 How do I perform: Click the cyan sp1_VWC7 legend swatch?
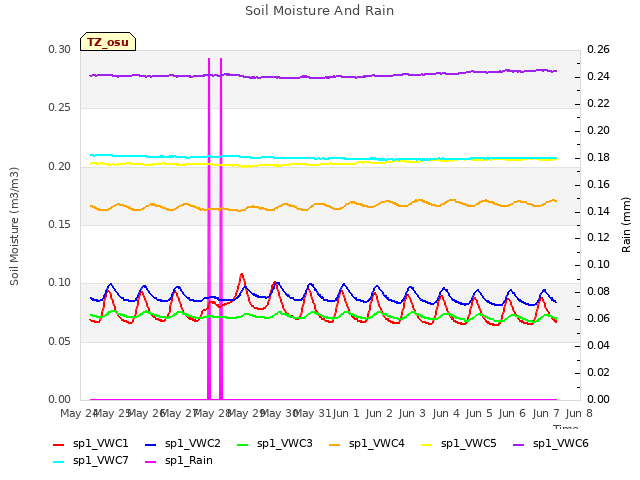[58, 462]
